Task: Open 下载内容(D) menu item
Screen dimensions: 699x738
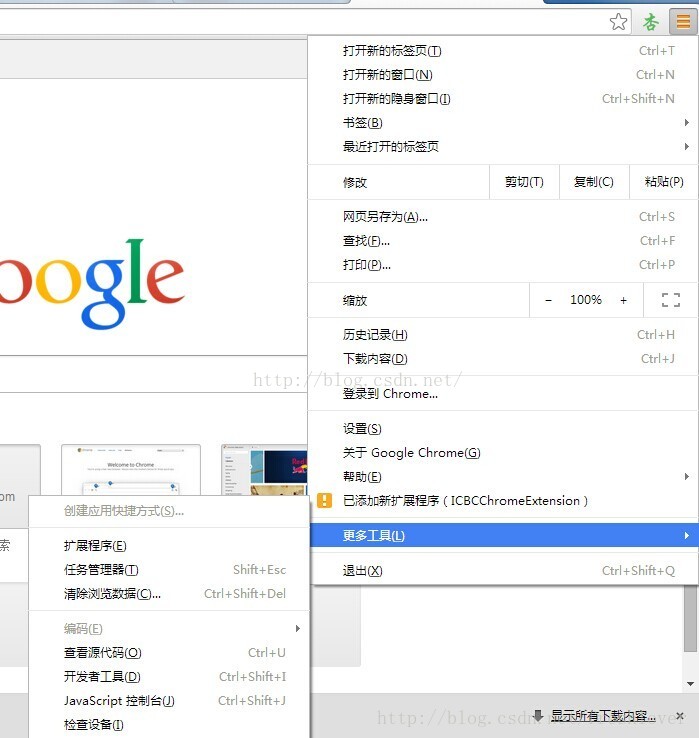Action: 503,359
